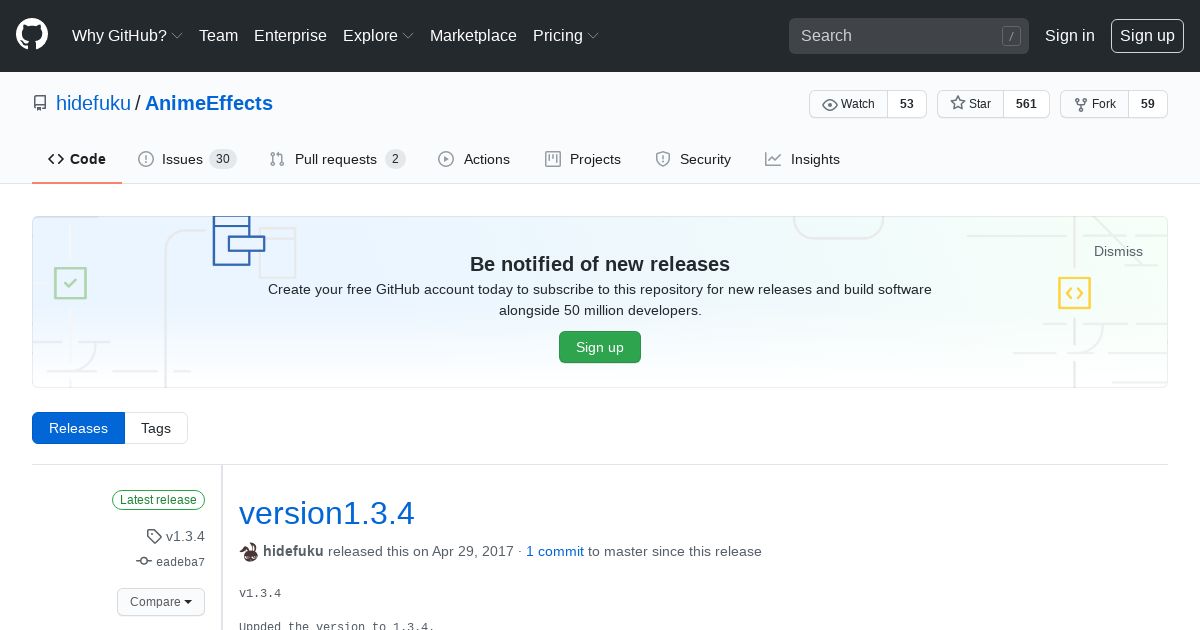The width and height of the screenshot is (1200, 630).
Task: Open the watchers count 53
Action: pyautogui.click(x=907, y=104)
